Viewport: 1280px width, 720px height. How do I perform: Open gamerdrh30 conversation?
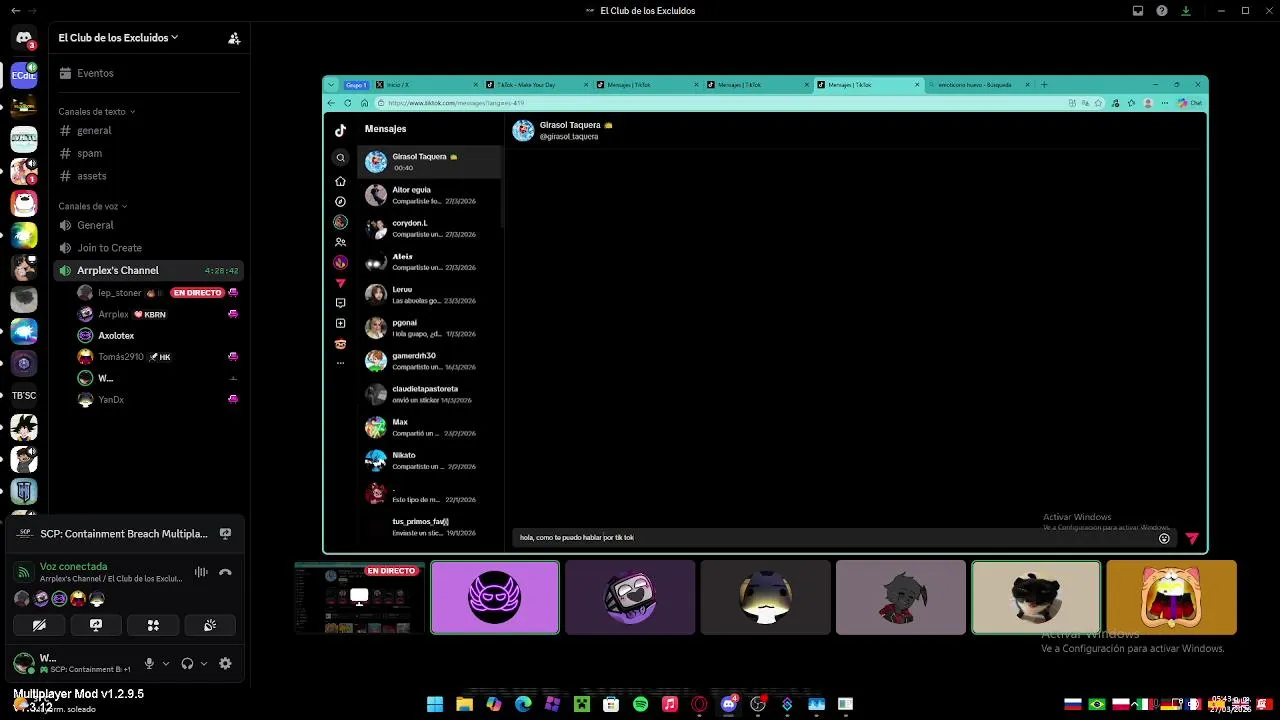(x=430, y=361)
